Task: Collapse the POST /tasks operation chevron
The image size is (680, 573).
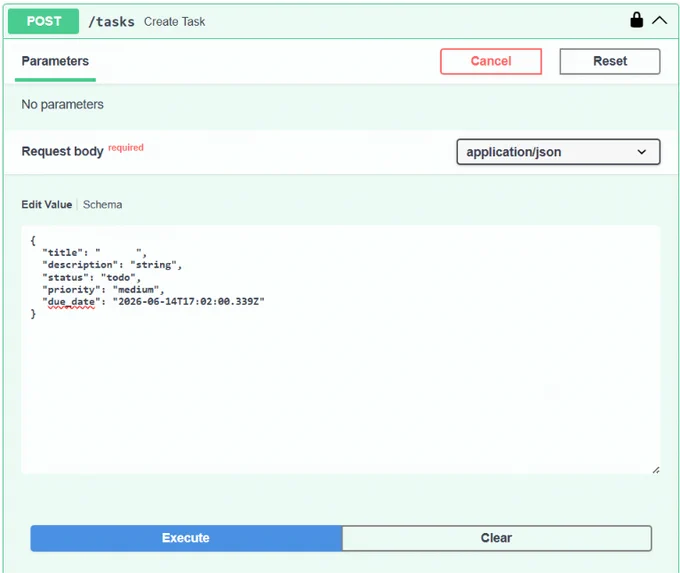Action: (x=659, y=20)
